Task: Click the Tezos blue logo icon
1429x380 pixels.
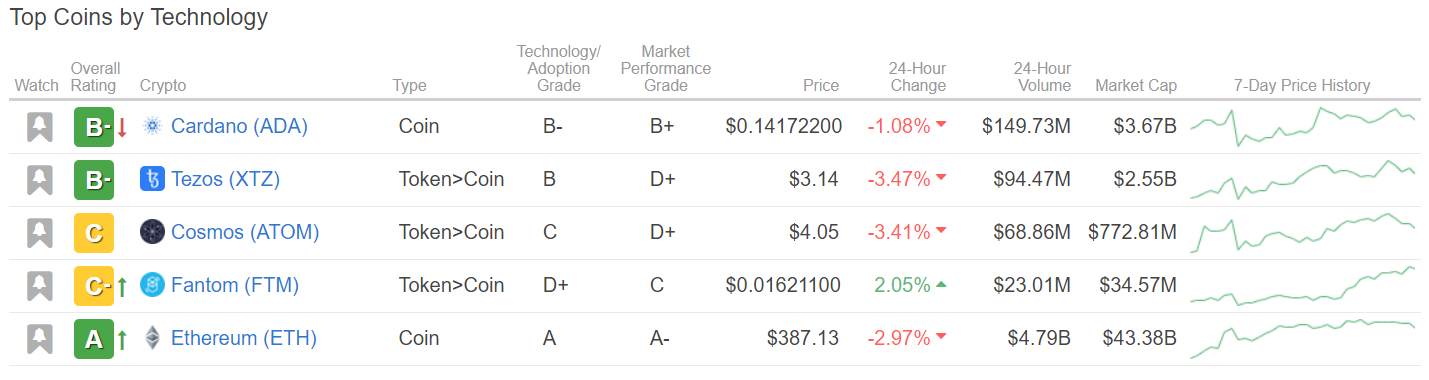Action: click(x=152, y=179)
